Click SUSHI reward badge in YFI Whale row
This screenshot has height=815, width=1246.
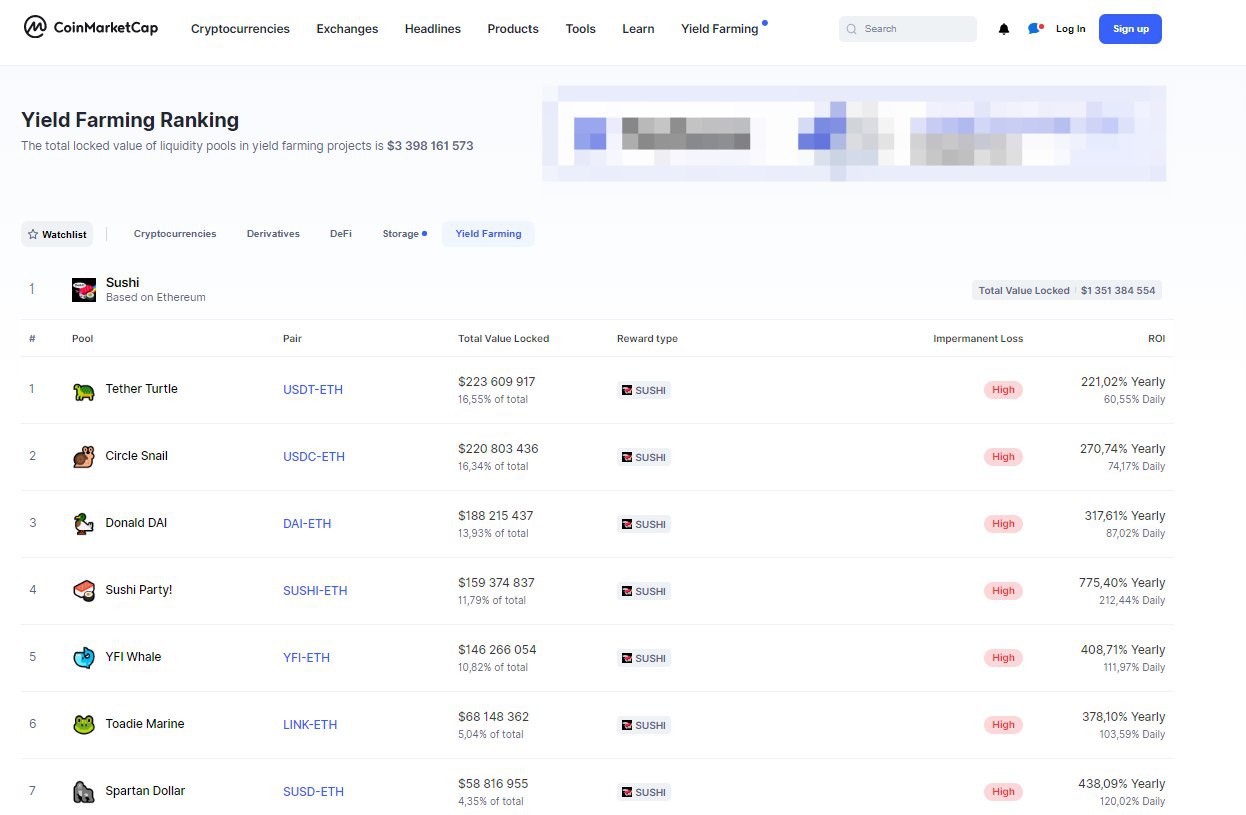[644, 658]
